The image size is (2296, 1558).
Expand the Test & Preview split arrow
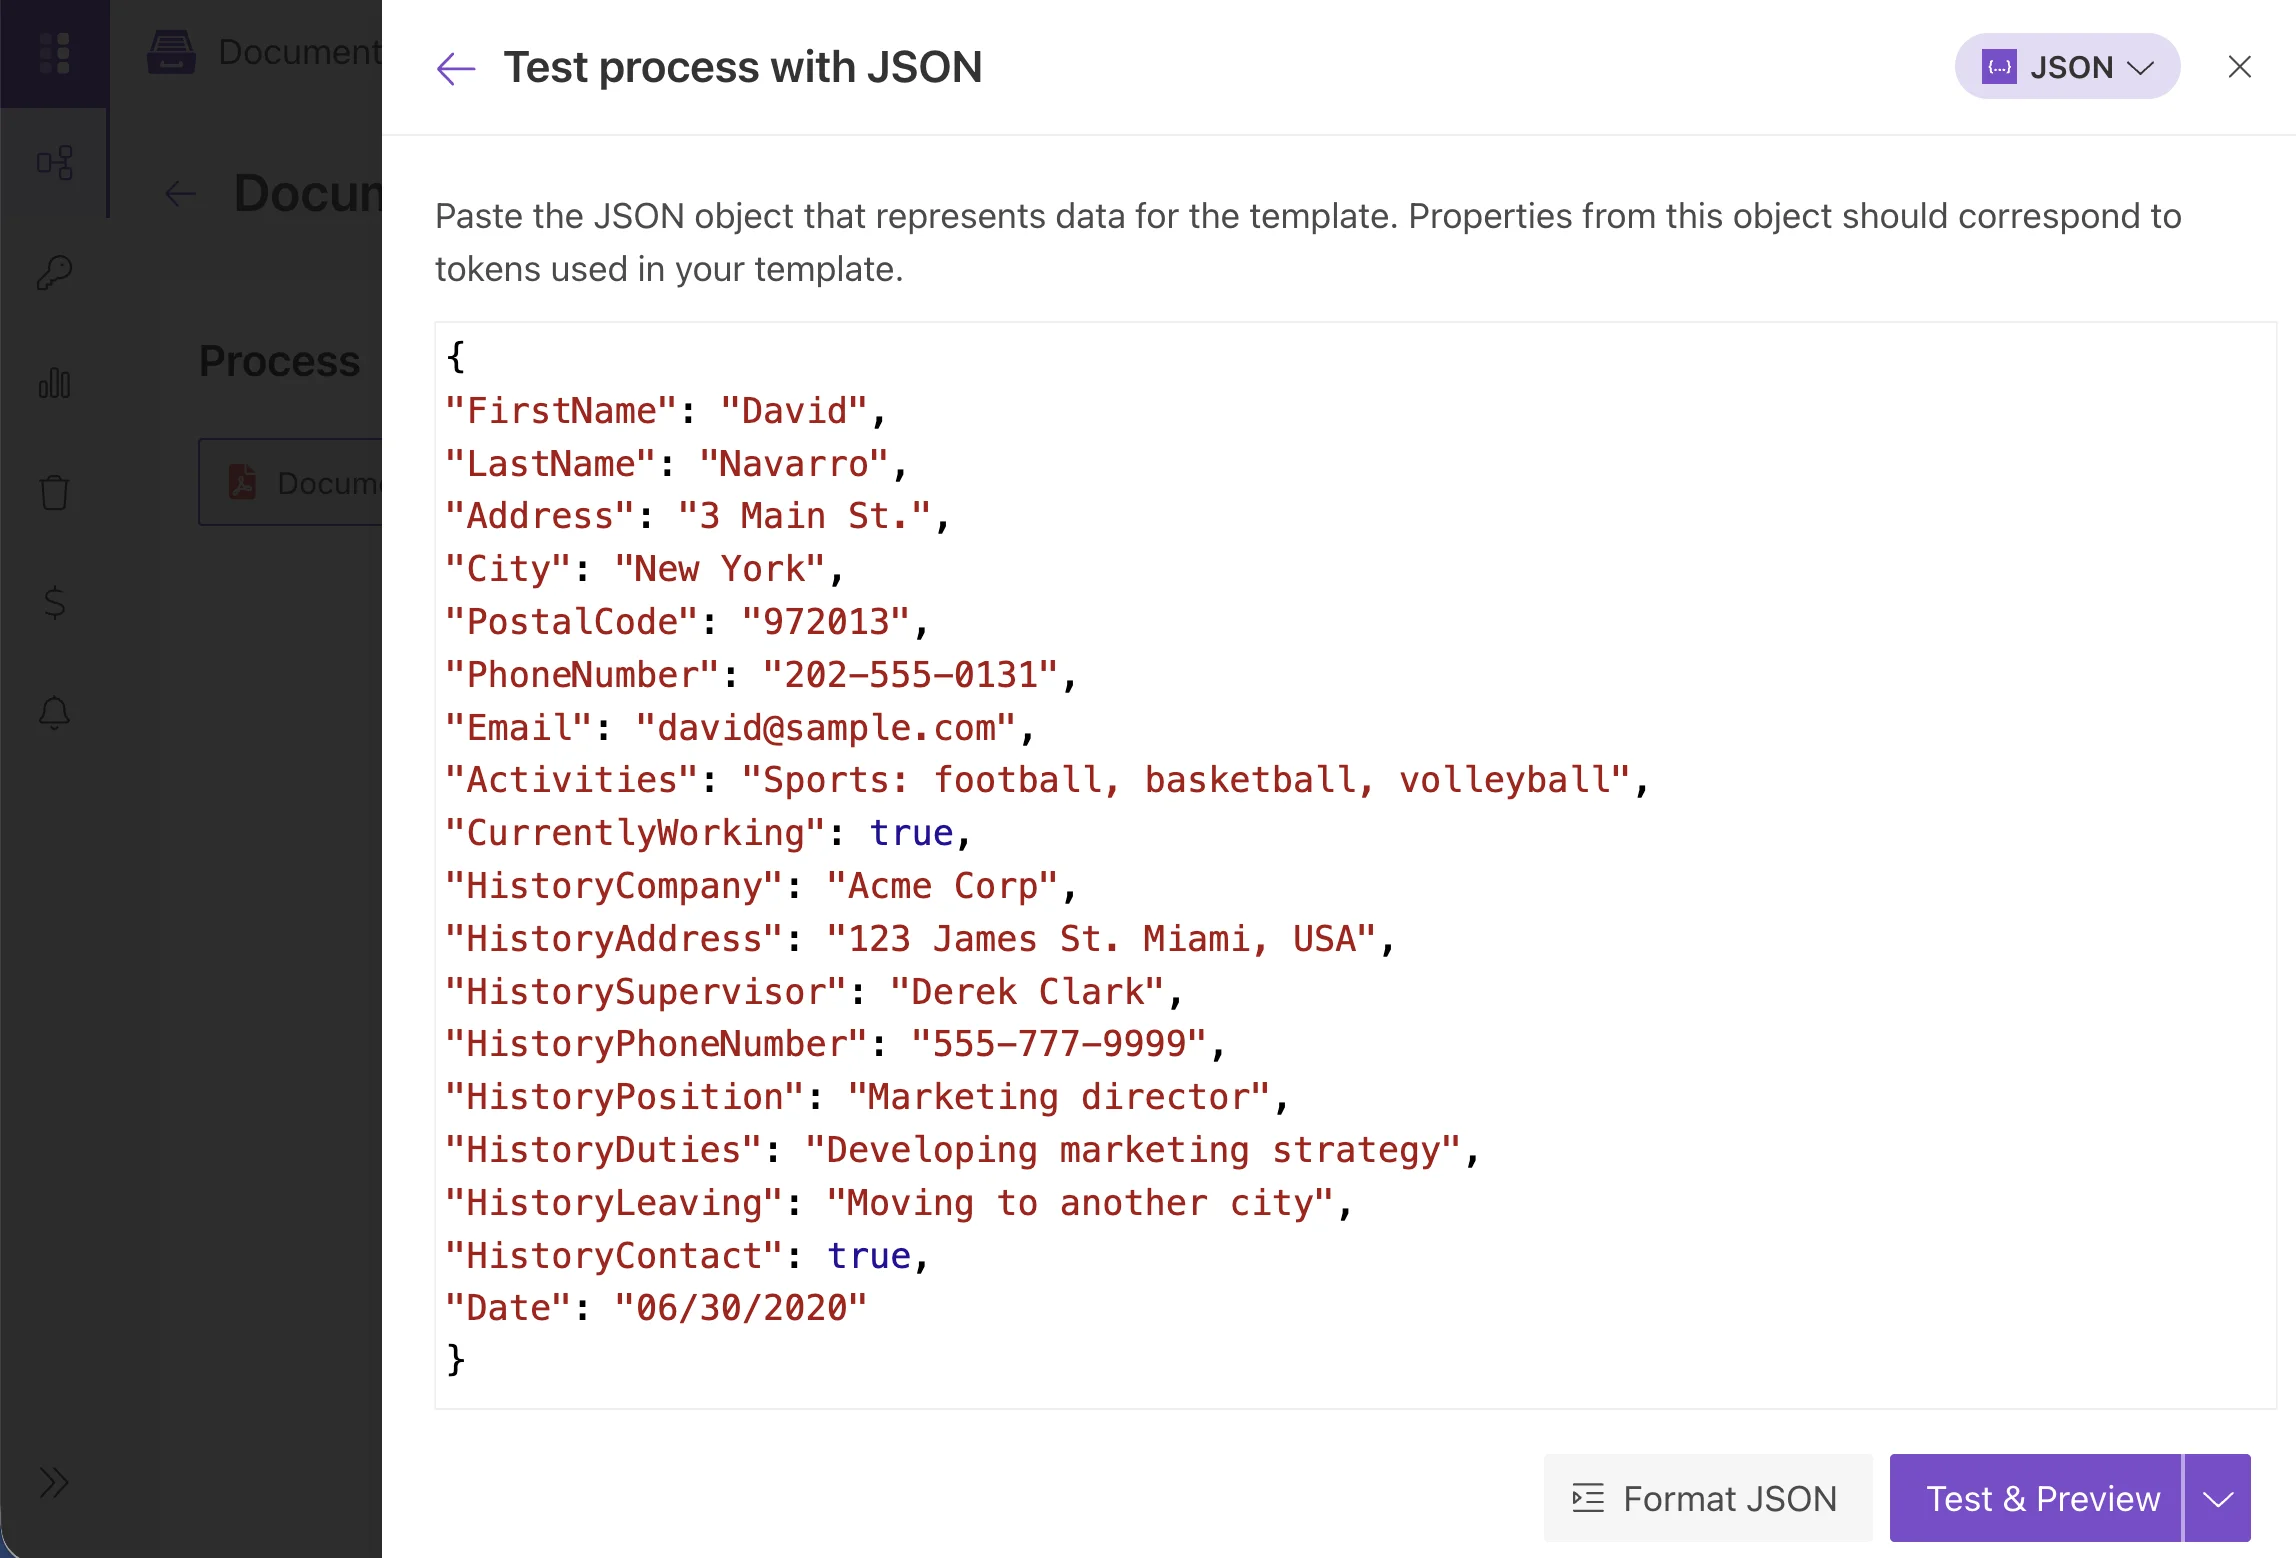2218,1498
